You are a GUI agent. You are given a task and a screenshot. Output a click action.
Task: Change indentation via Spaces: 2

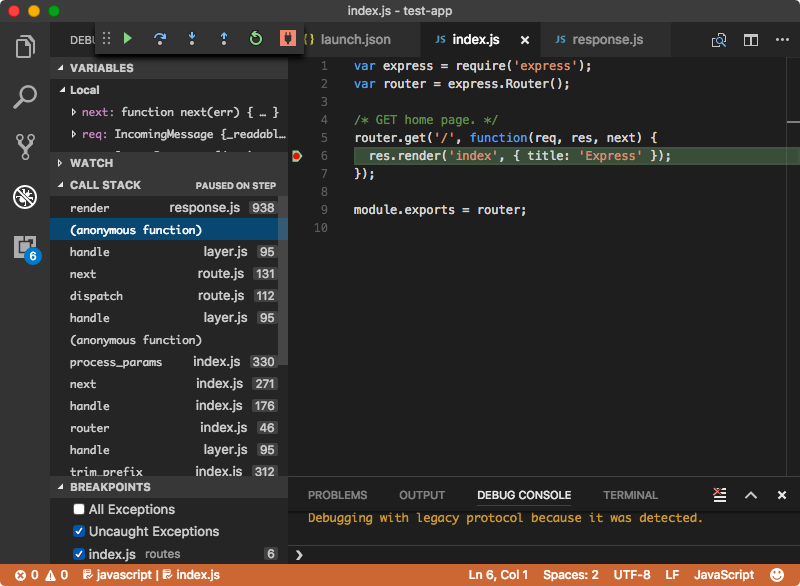(x=570, y=575)
